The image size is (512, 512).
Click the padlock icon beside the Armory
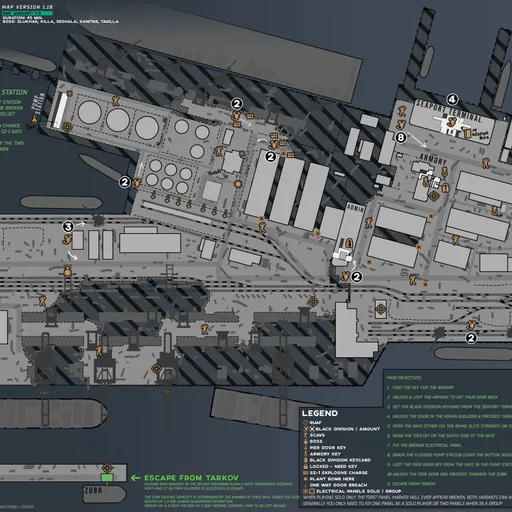coord(446,188)
